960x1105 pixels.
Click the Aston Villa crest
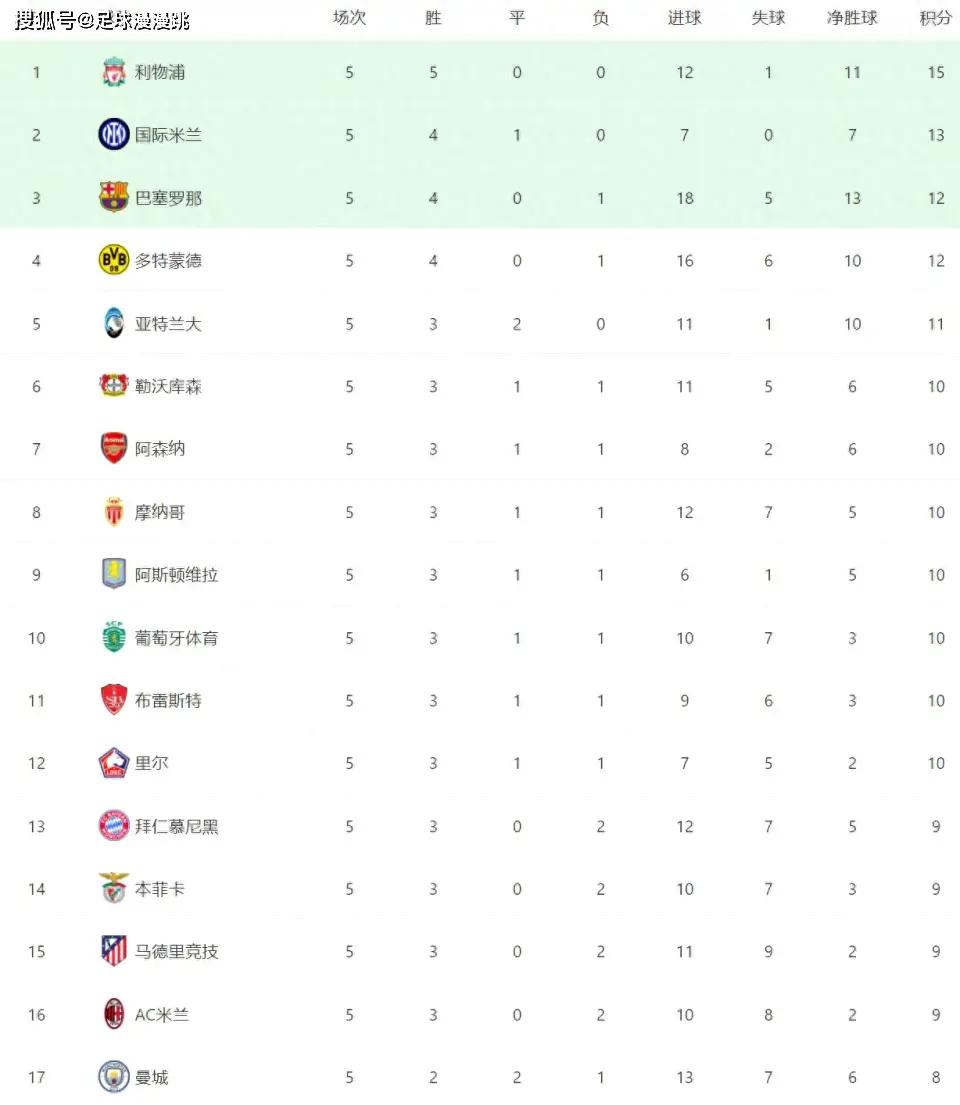click(x=113, y=574)
